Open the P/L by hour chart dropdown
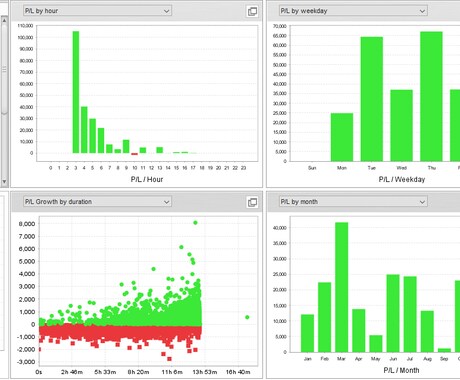Viewport: 460px width, 380px height. point(98,11)
